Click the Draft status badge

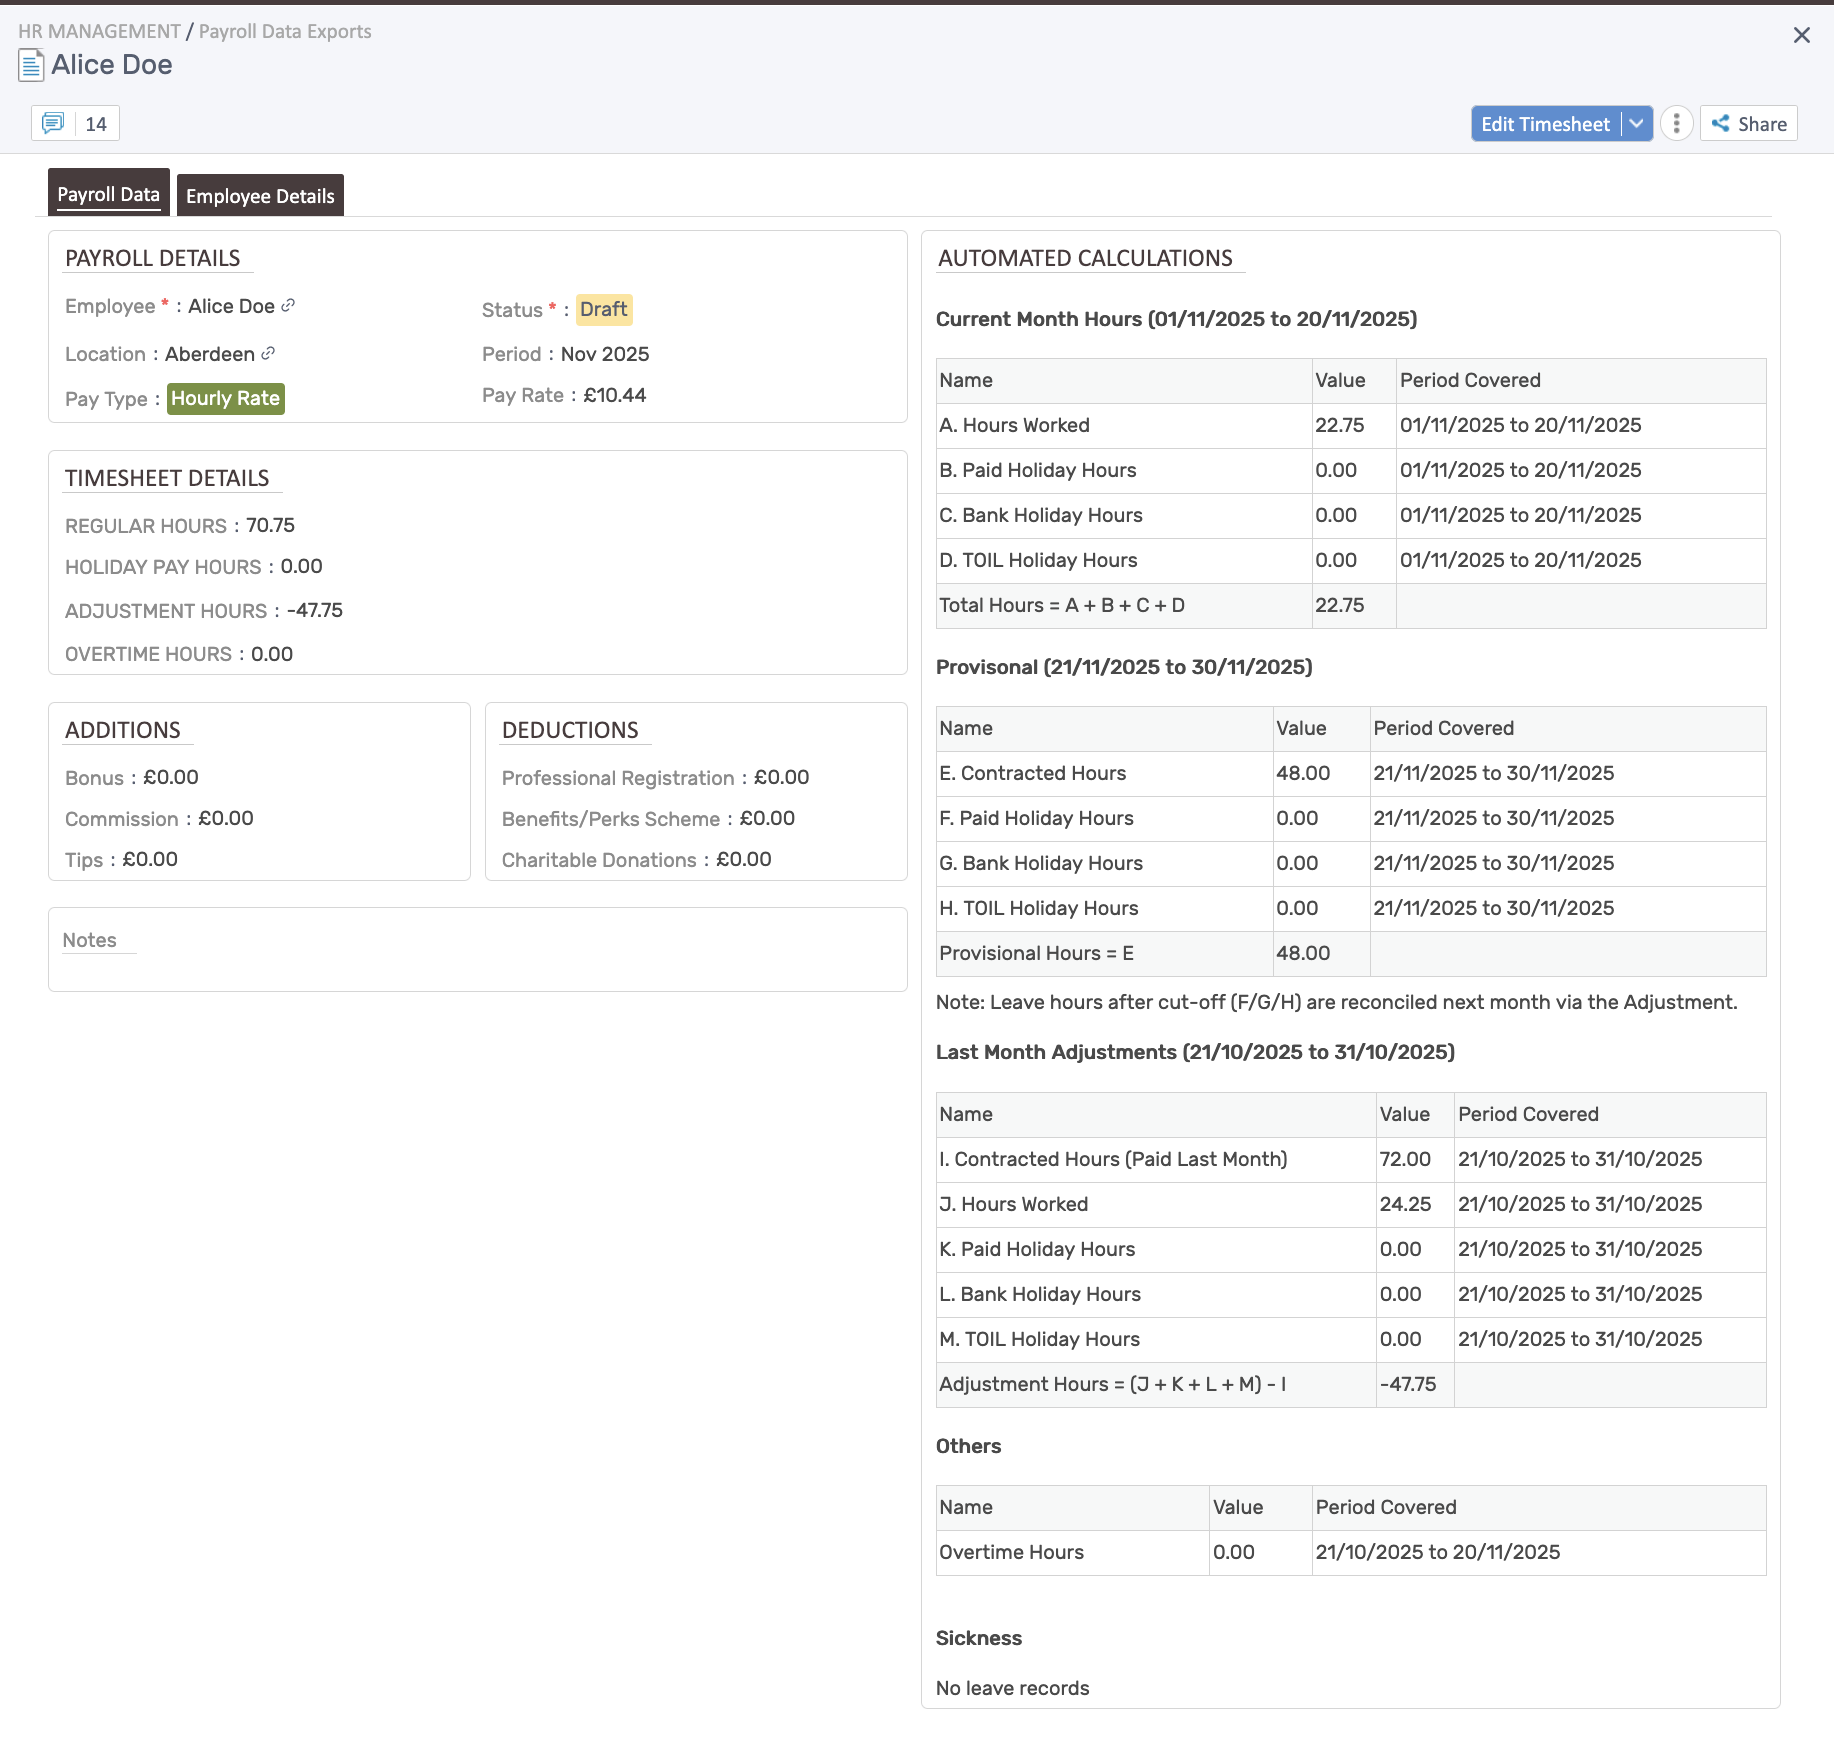603,310
